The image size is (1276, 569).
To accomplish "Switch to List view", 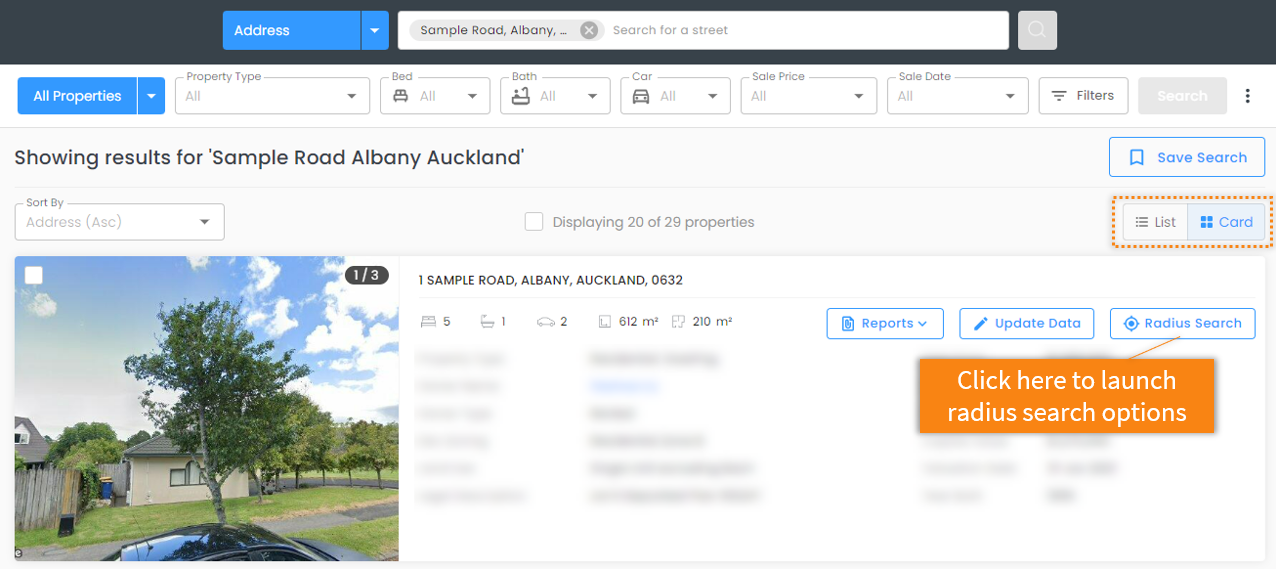I will [1155, 222].
